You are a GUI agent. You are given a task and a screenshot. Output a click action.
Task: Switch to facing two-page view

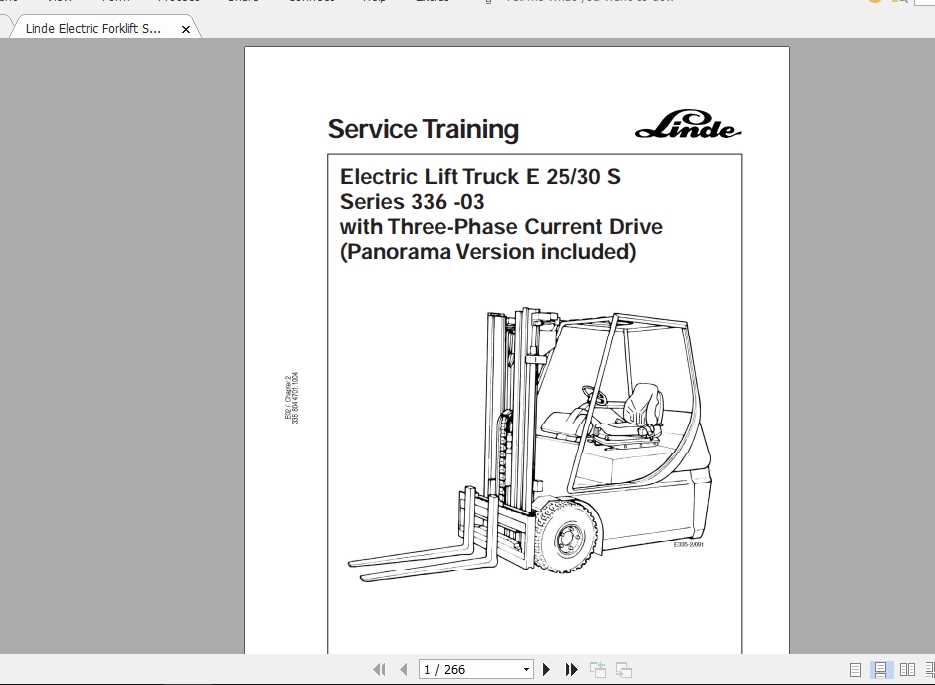click(907, 669)
